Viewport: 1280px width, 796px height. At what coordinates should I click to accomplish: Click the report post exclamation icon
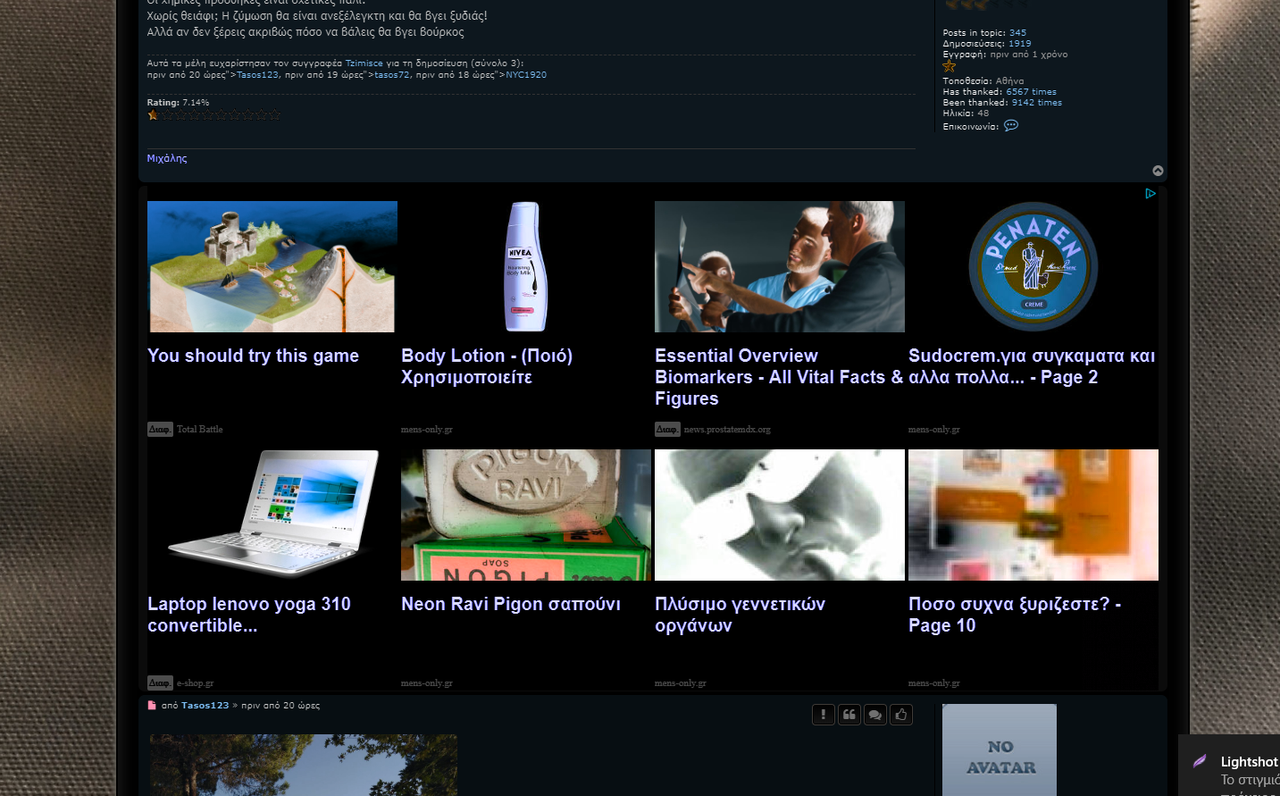pos(823,715)
